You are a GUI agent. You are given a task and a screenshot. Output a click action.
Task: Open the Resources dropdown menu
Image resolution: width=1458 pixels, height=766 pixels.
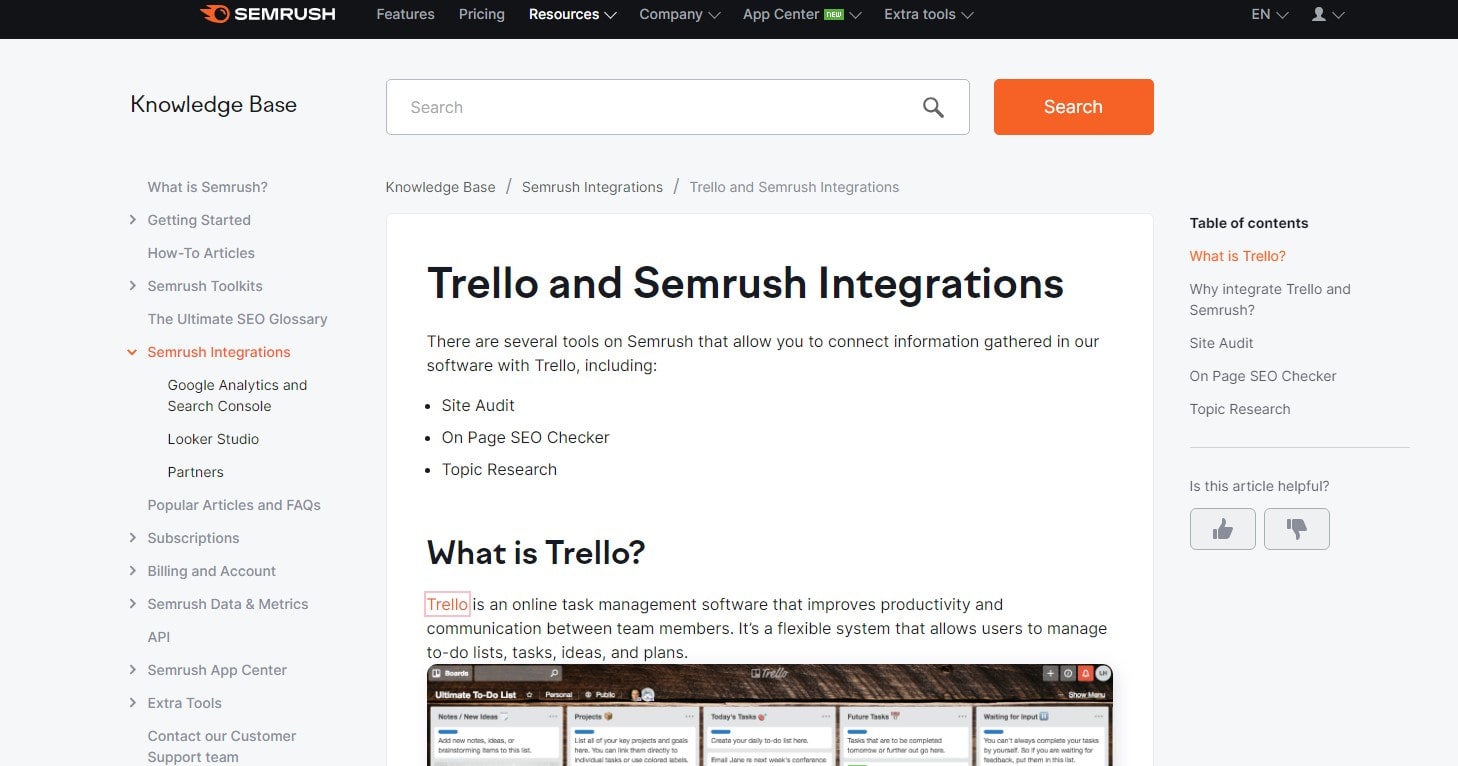pyautogui.click(x=572, y=14)
